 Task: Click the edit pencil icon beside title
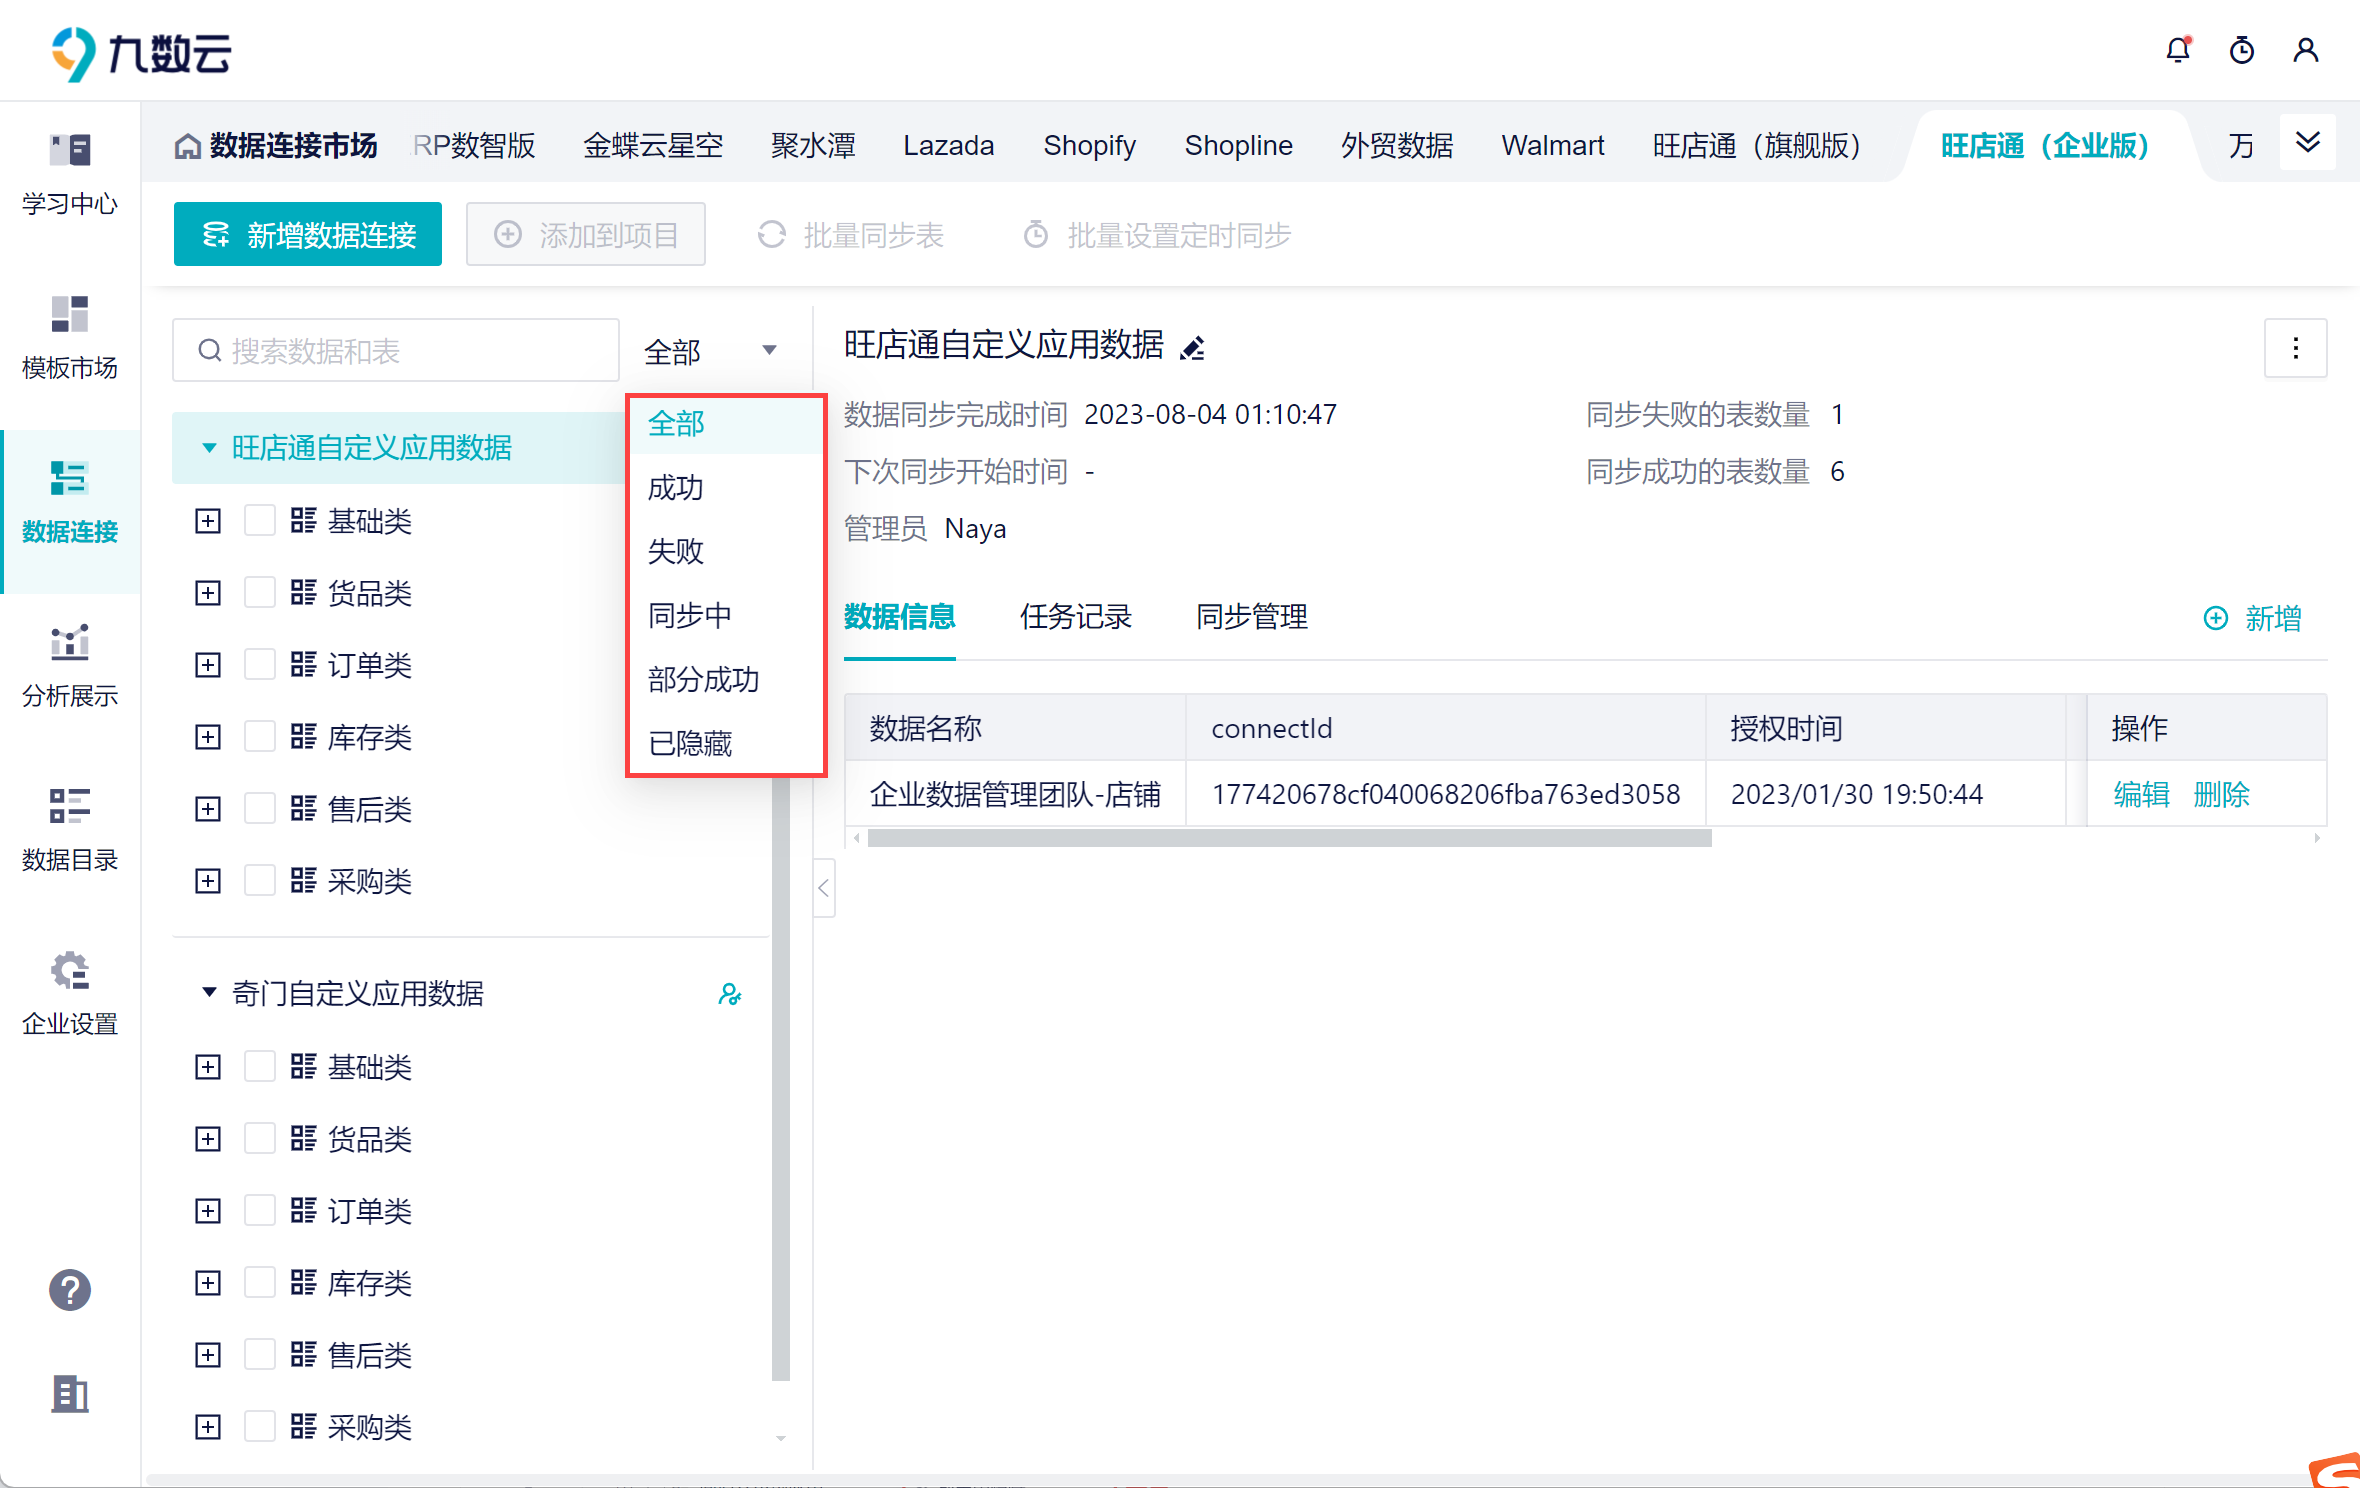point(1192,348)
